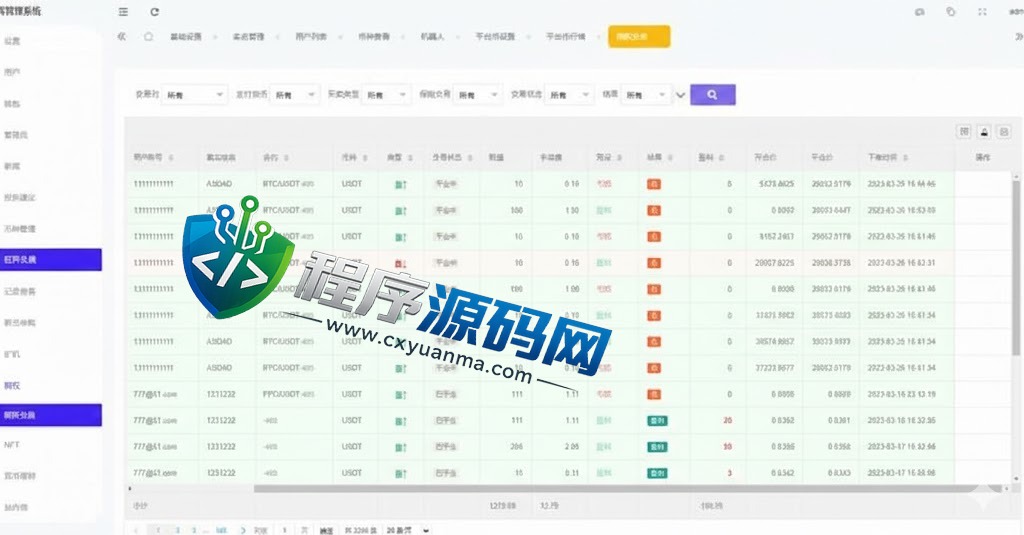
Task: Open the home tab icon
Action: [149, 37]
